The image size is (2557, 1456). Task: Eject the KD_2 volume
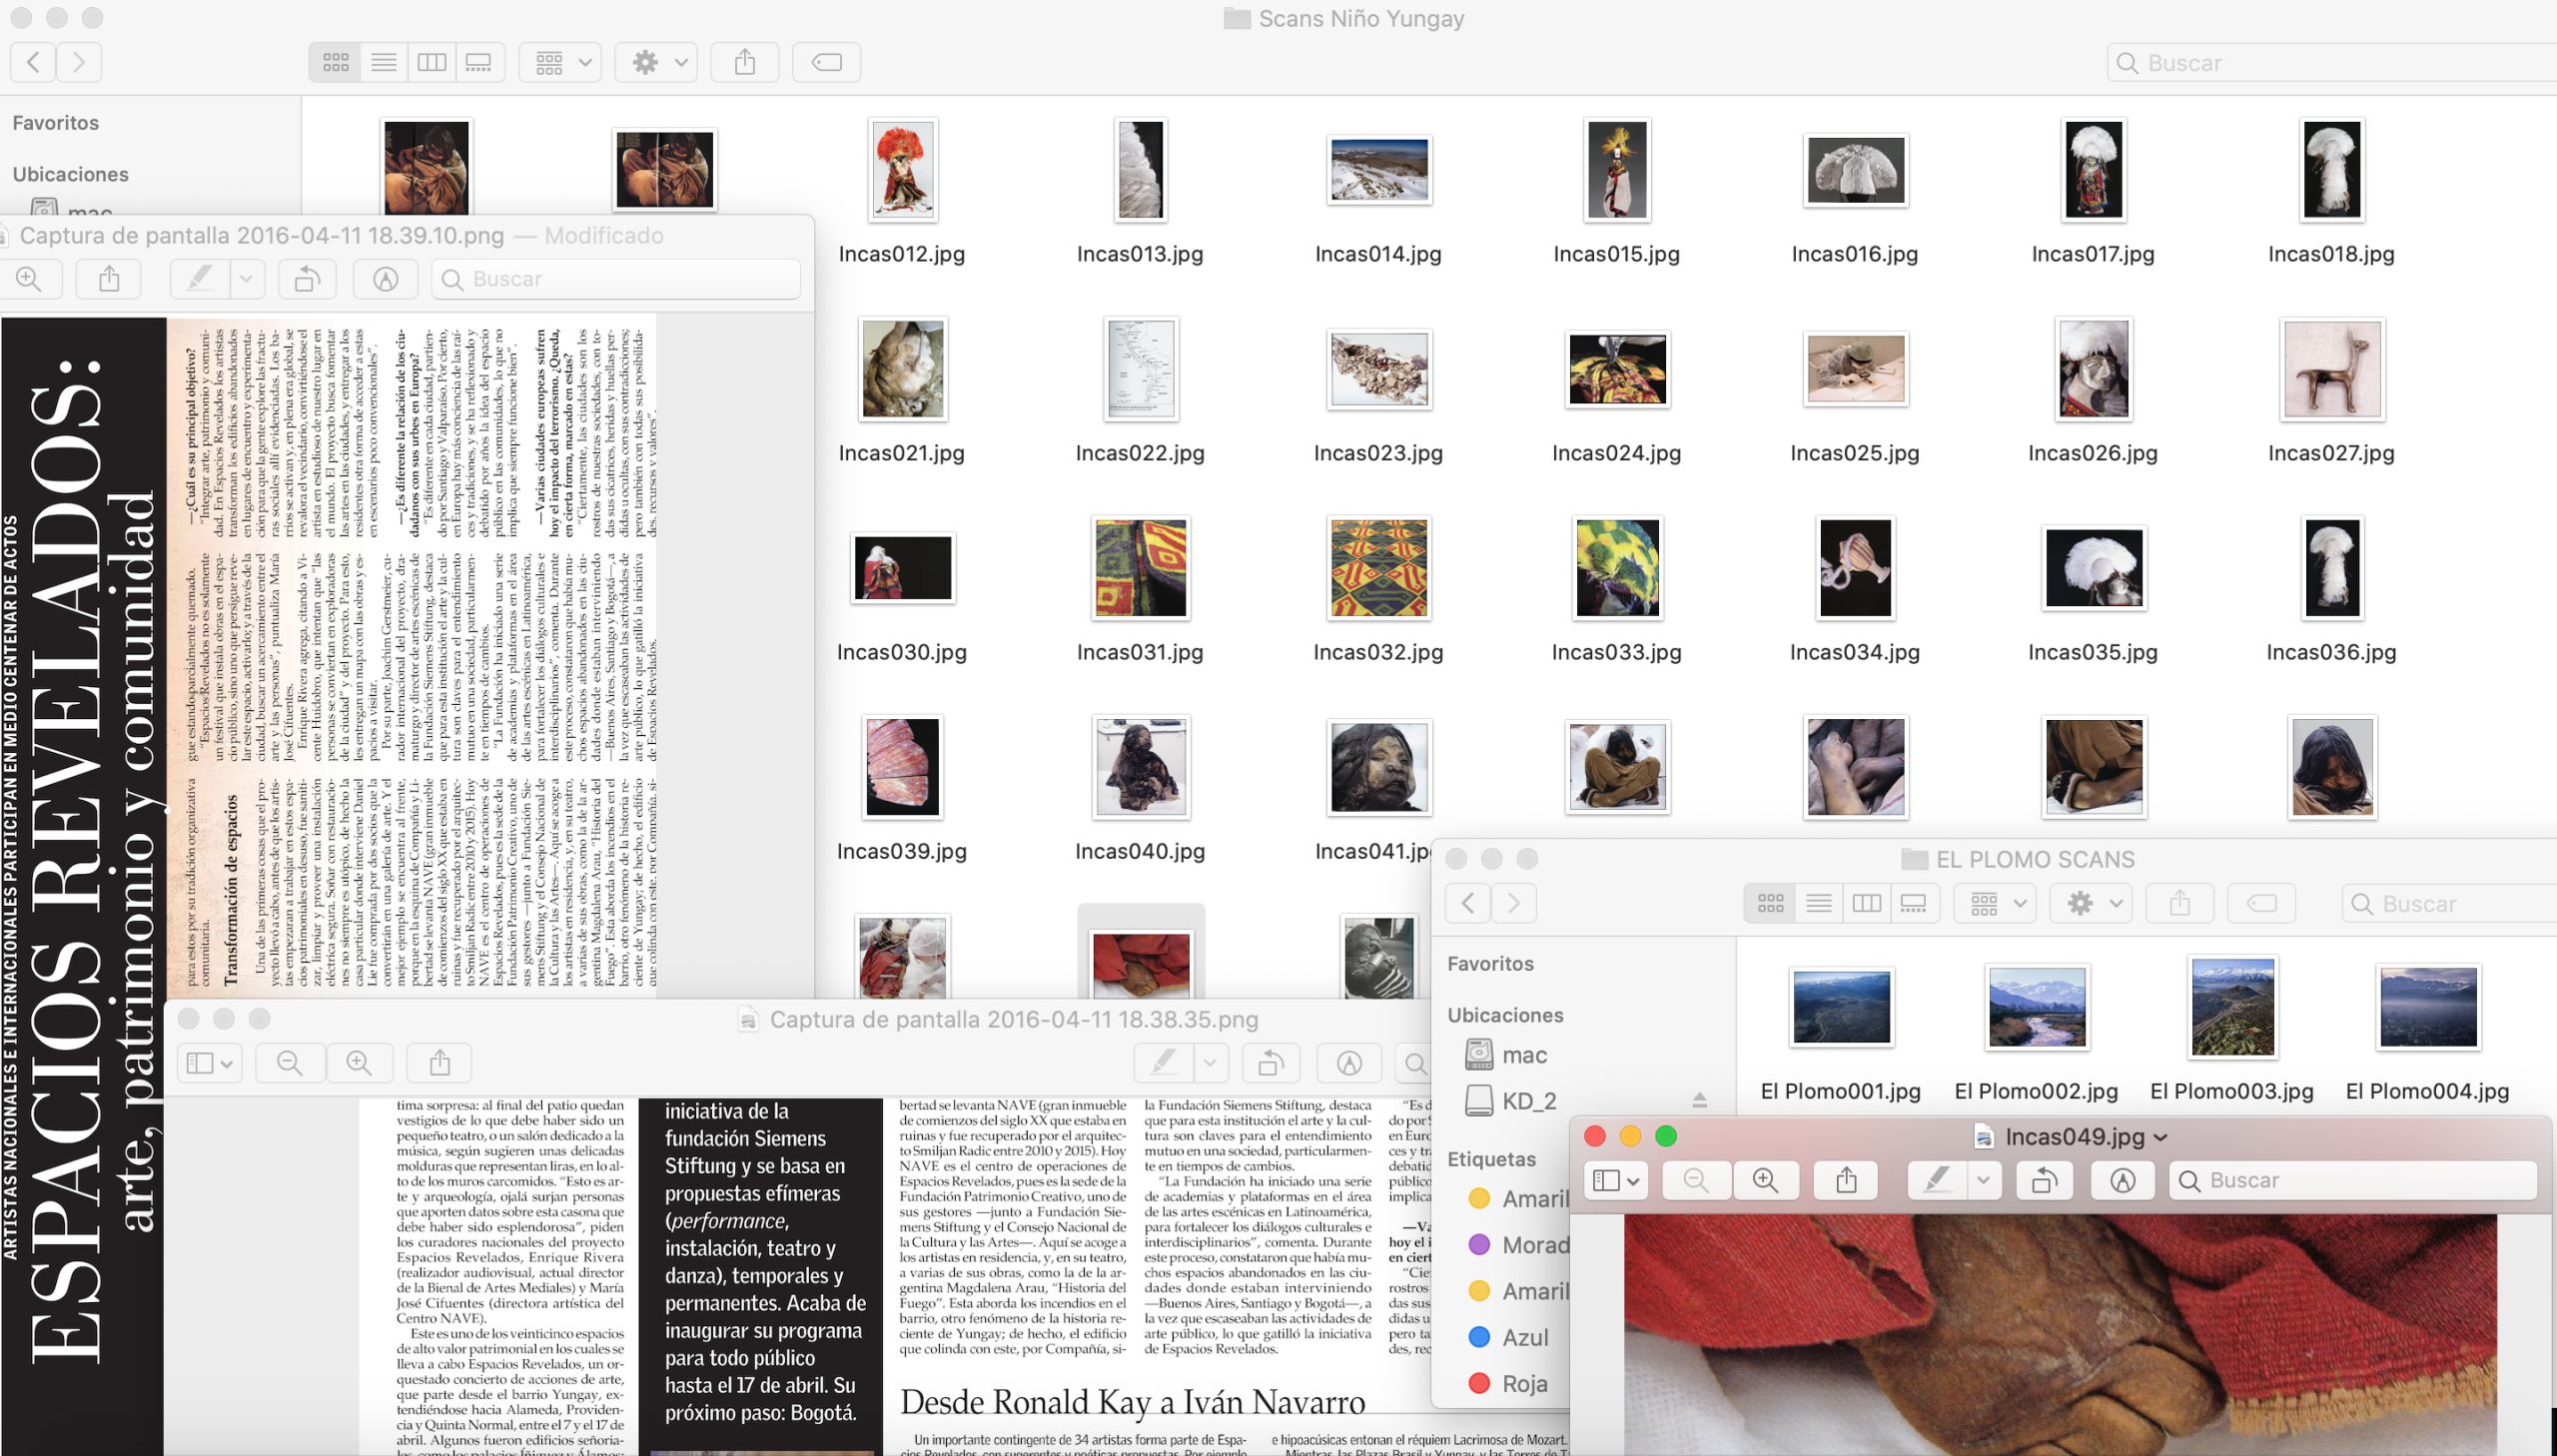(x=1699, y=1101)
